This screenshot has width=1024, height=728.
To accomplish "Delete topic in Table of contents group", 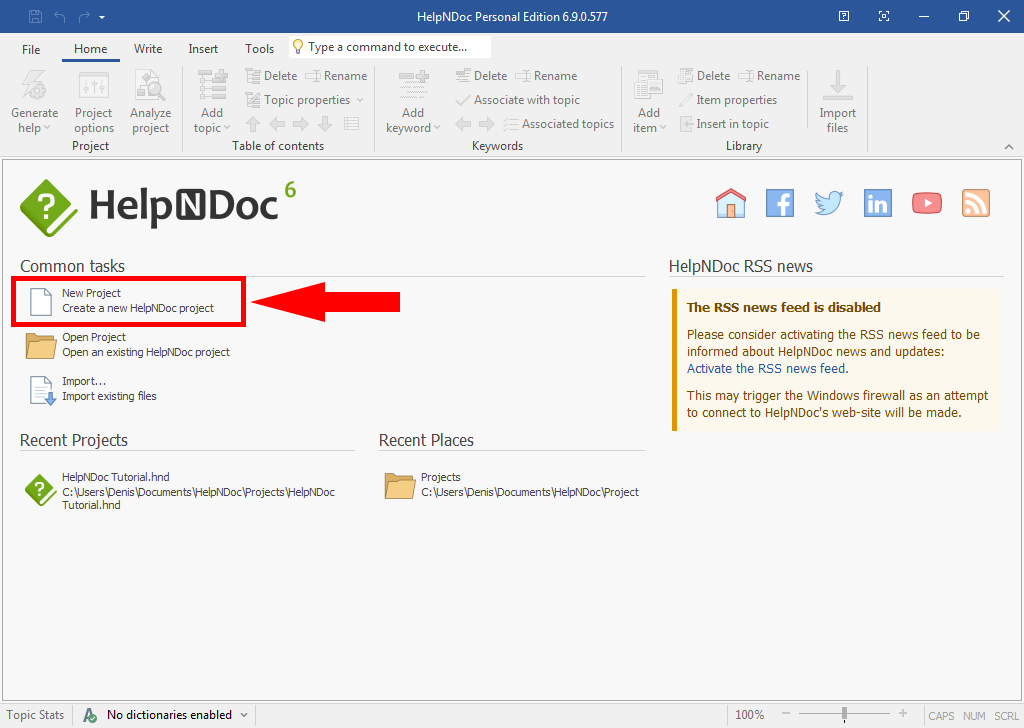I will [271, 76].
